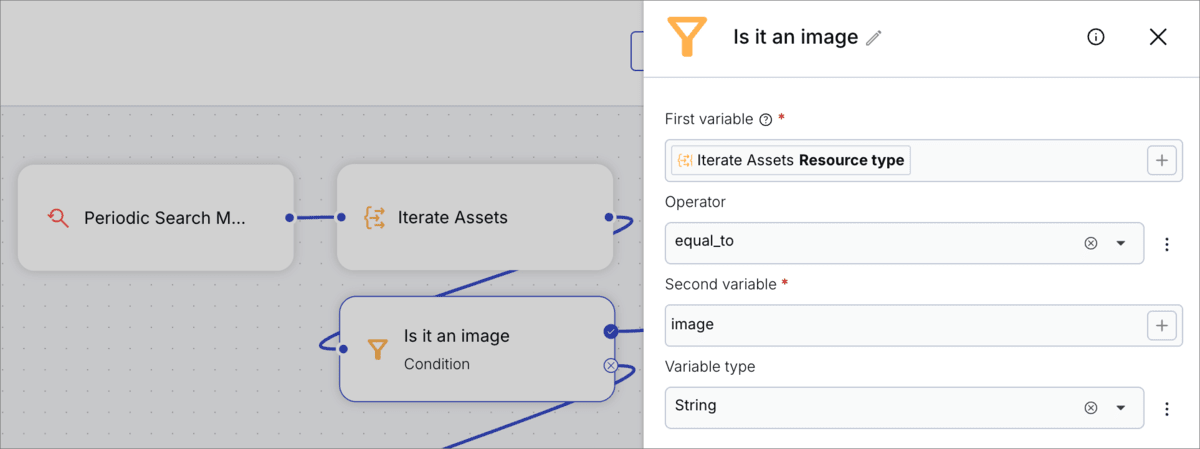The image size is (1200, 449).
Task: Click the First variable help icon
Action: (x=766, y=120)
